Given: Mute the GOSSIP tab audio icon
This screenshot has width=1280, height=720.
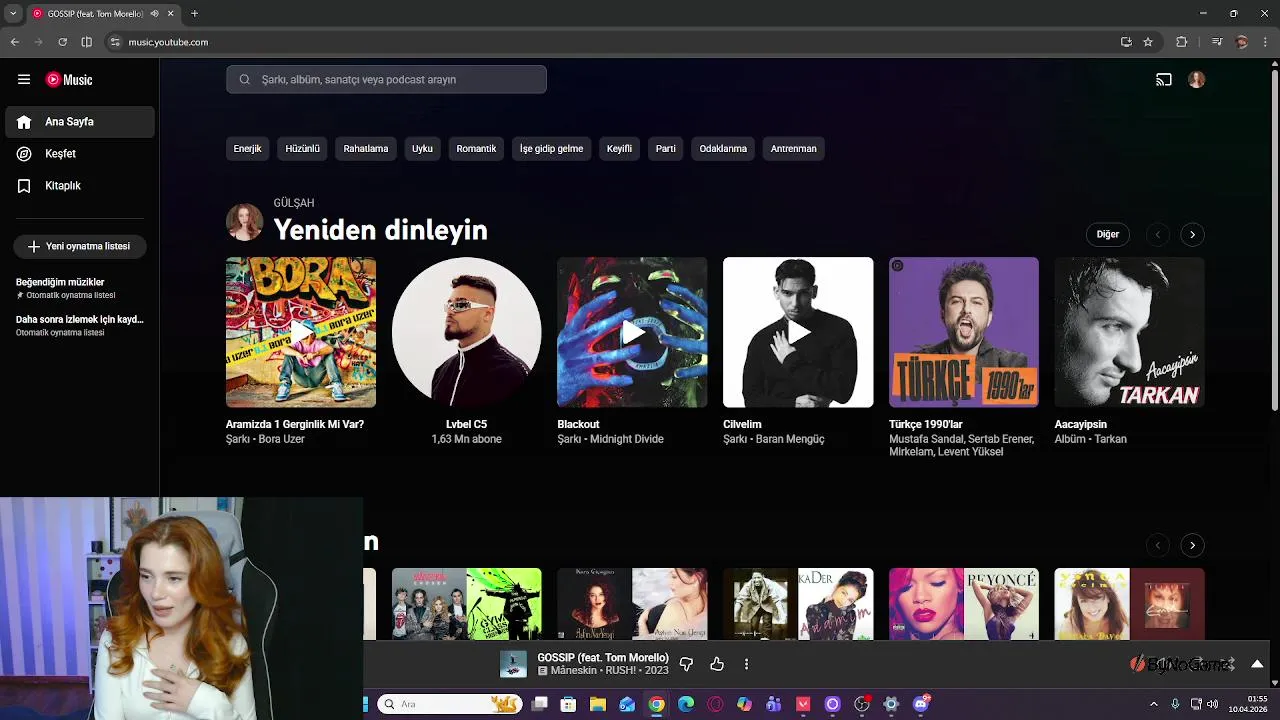Looking at the screenshot, I should click(154, 14).
